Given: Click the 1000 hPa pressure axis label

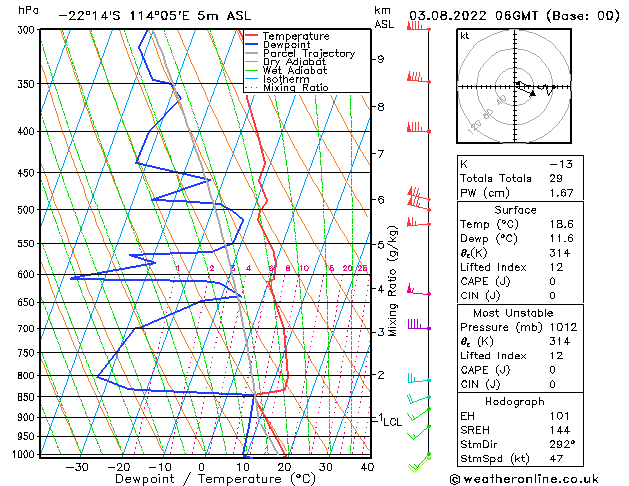Looking at the screenshot, I should [x=24, y=454].
